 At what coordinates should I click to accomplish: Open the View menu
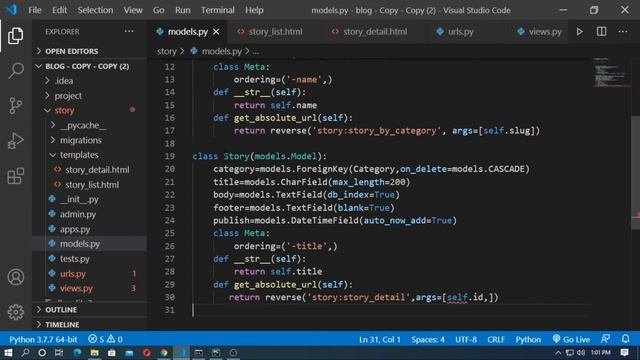coord(133,10)
